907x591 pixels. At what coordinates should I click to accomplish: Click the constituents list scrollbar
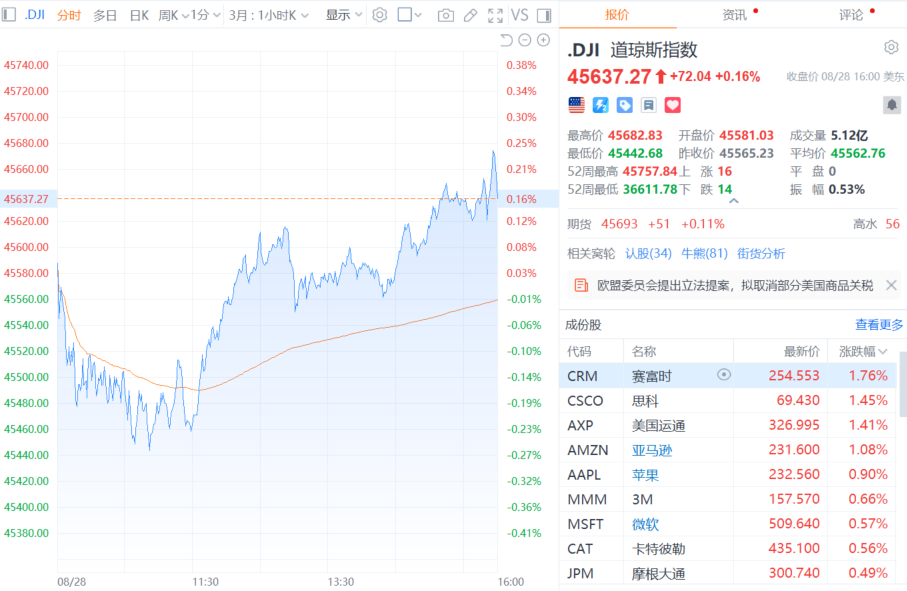(x=902, y=384)
